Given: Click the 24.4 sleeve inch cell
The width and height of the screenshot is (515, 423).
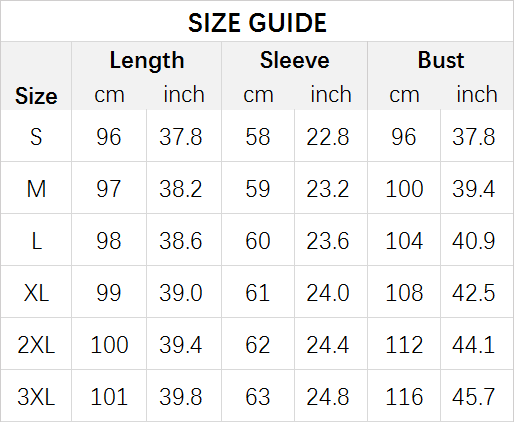Looking at the screenshot, I should pos(328,345).
